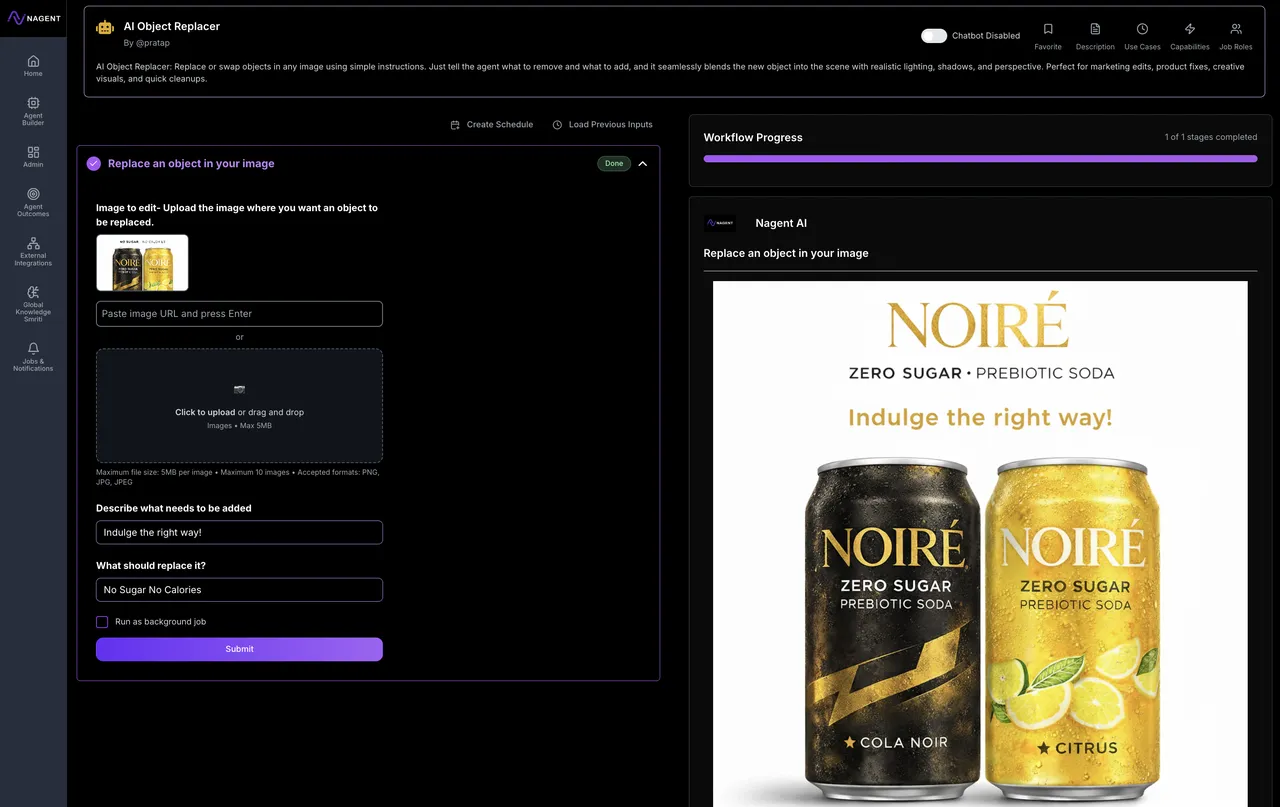Open the Job Roles people icon
Screen dimensions: 1280x807
click(x=1236, y=29)
